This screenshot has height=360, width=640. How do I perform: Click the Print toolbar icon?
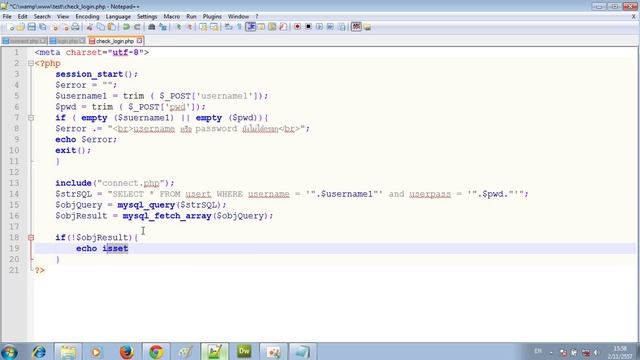[x=76, y=27]
